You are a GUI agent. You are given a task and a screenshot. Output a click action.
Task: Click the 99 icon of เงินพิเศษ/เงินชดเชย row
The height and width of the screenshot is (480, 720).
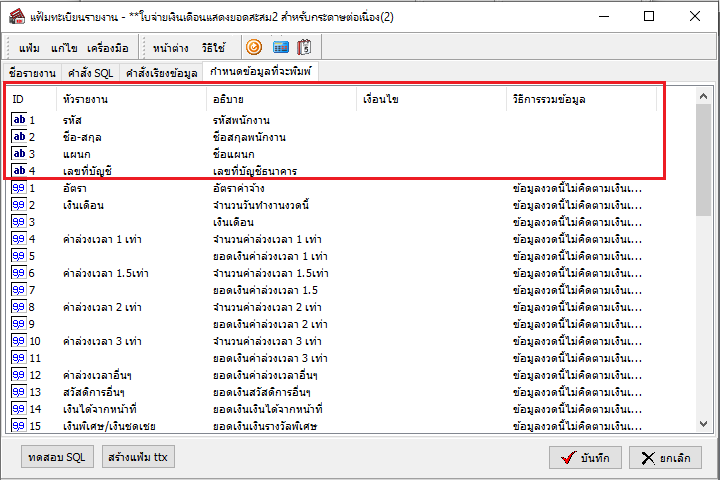[x=19, y=426]
